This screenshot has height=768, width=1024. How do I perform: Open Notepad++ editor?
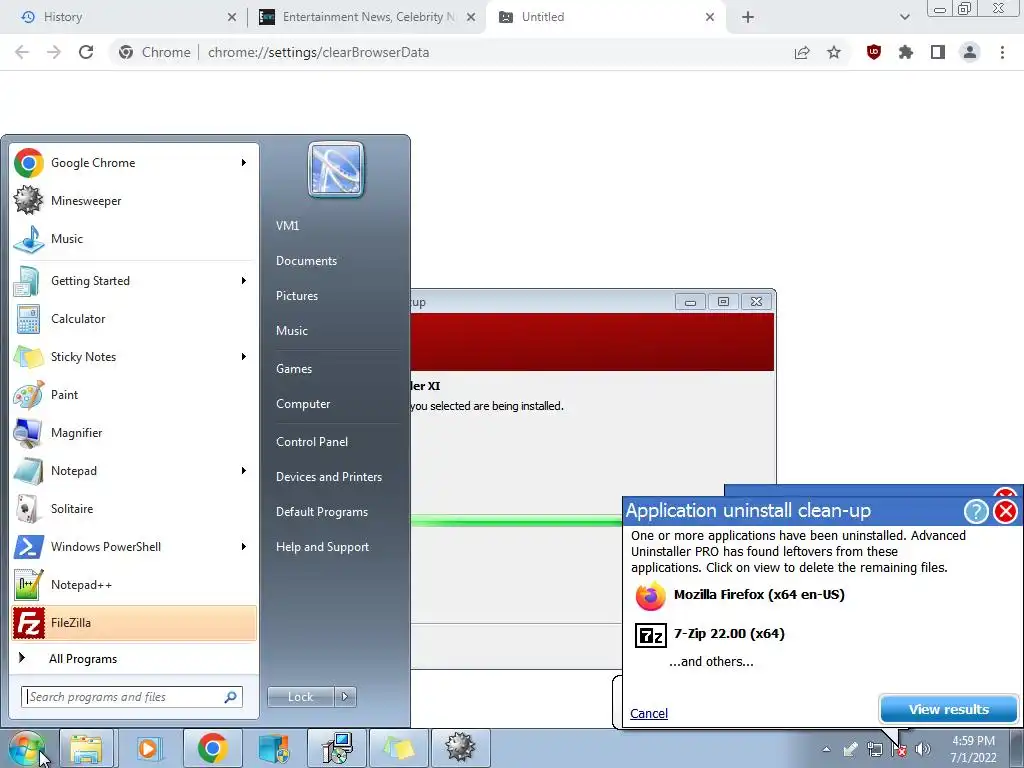coord(134,584)
